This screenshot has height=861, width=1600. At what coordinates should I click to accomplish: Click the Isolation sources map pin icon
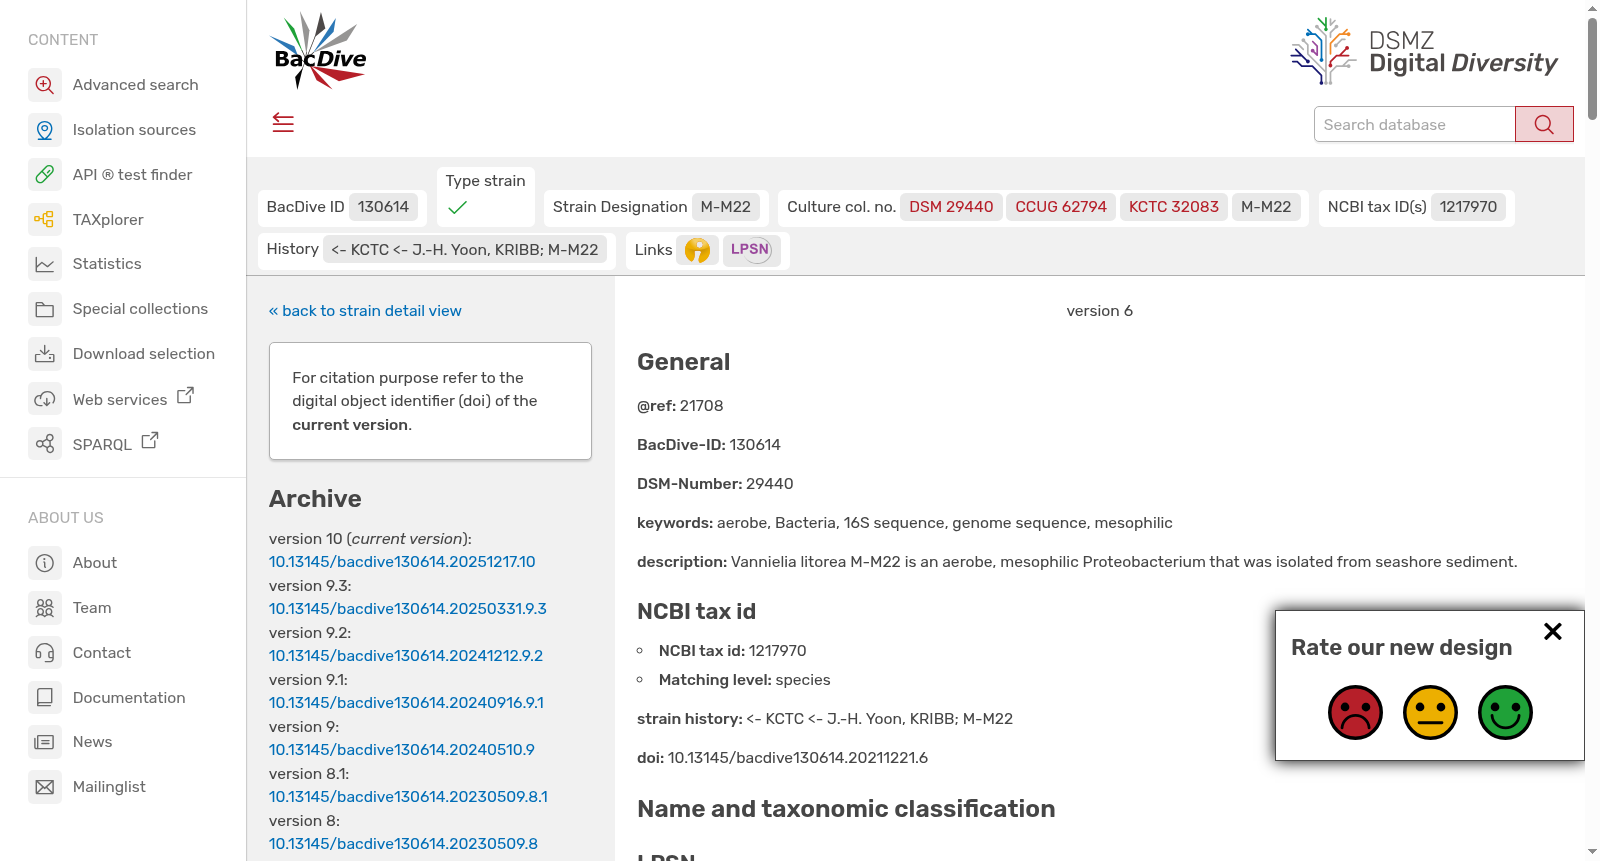(x=45, y=130)
